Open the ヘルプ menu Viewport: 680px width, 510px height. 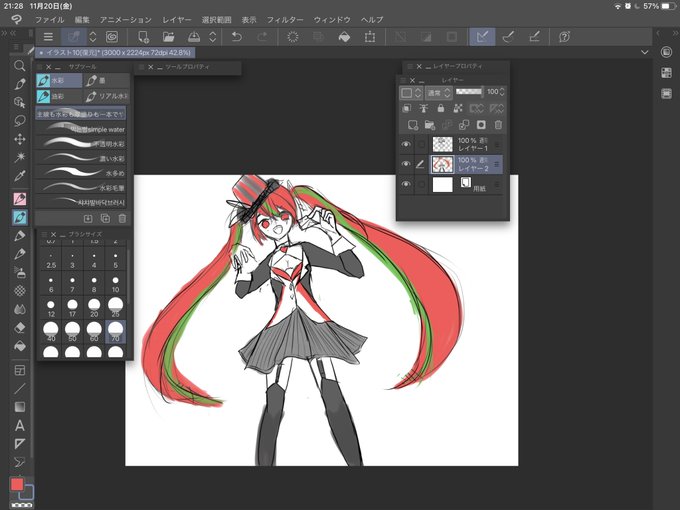(x=372, y=20)
